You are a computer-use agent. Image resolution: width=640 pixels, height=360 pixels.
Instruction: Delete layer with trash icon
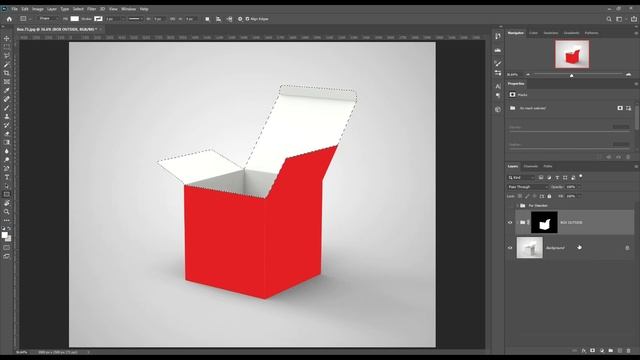tap(629, 351)
